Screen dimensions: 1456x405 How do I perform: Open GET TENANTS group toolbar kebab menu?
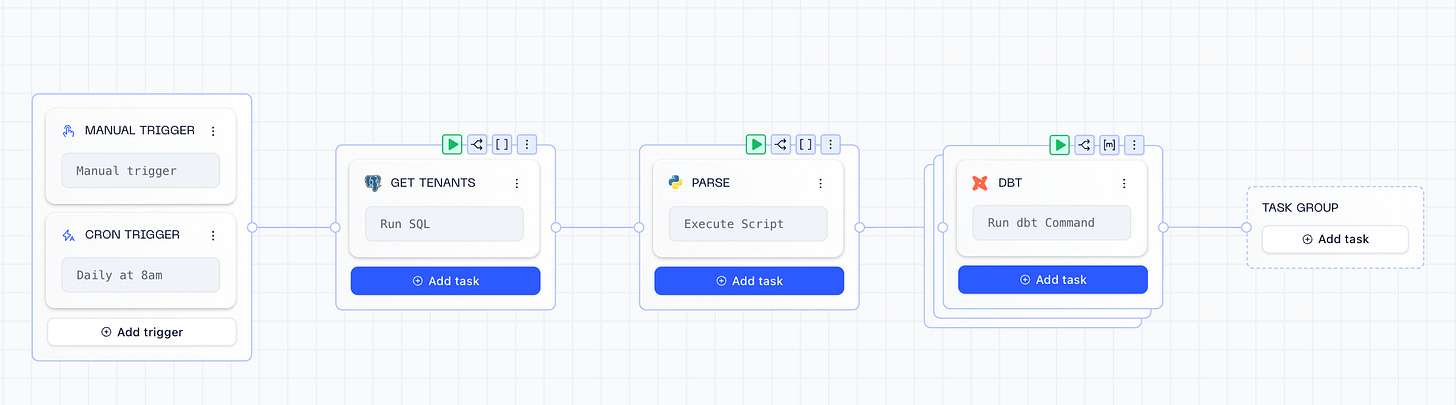pyautogui.click(x=527, y=144)
